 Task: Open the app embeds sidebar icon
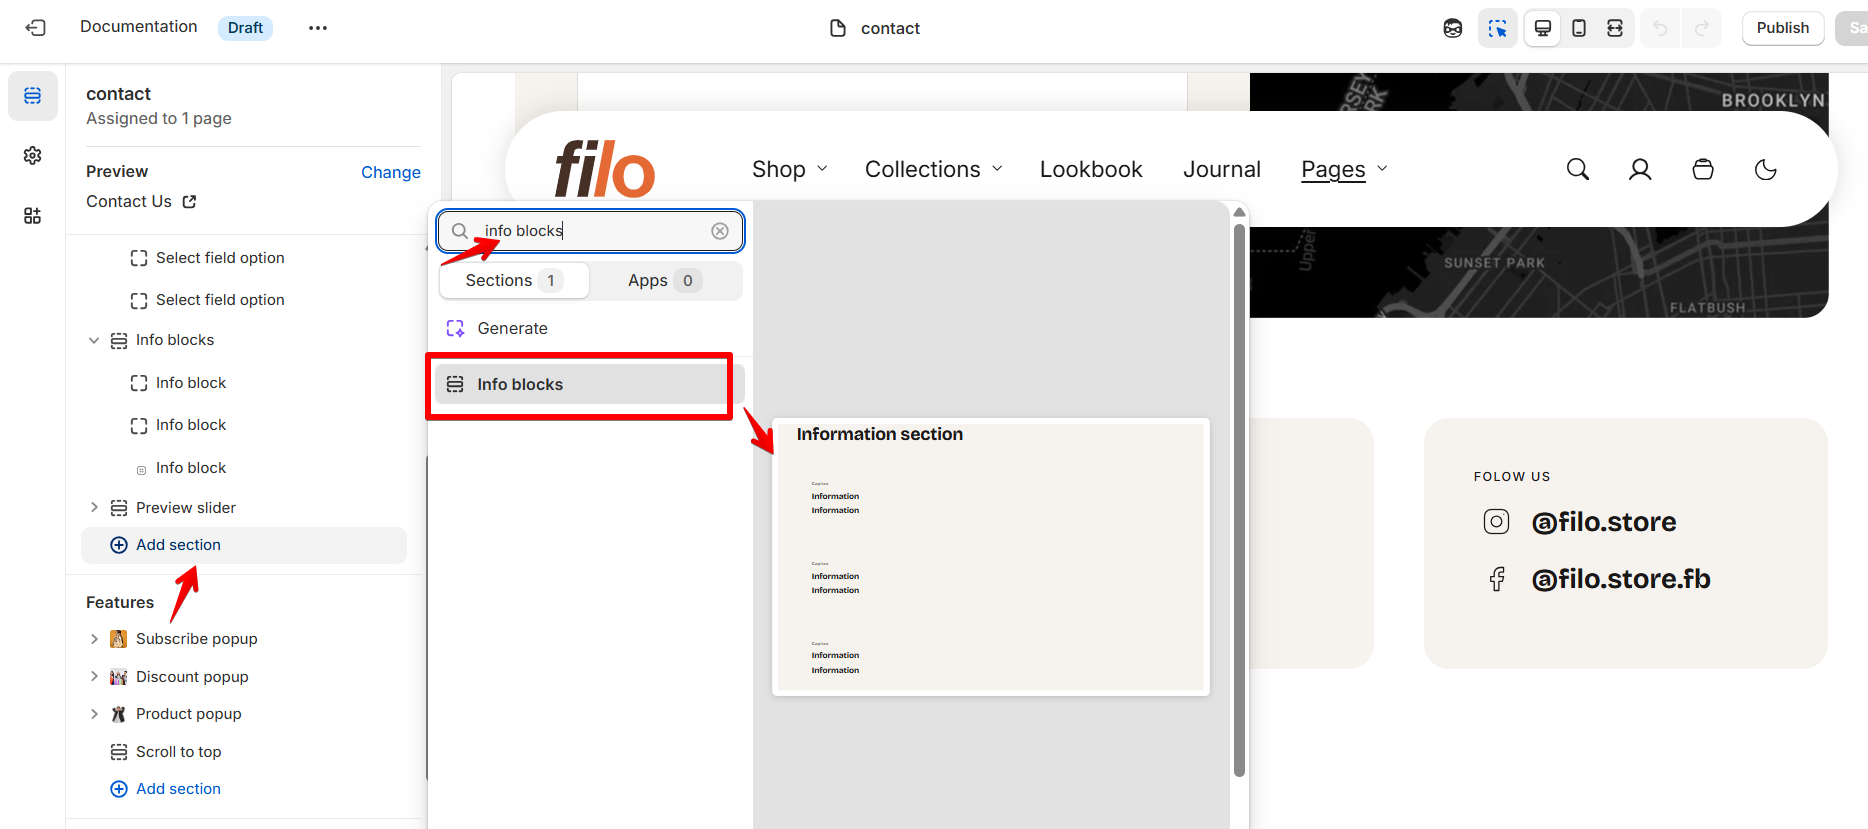click(33, 216)
